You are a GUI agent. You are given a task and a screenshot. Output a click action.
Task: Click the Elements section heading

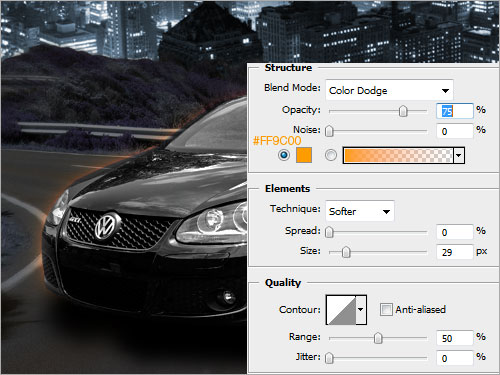point(287,189)
